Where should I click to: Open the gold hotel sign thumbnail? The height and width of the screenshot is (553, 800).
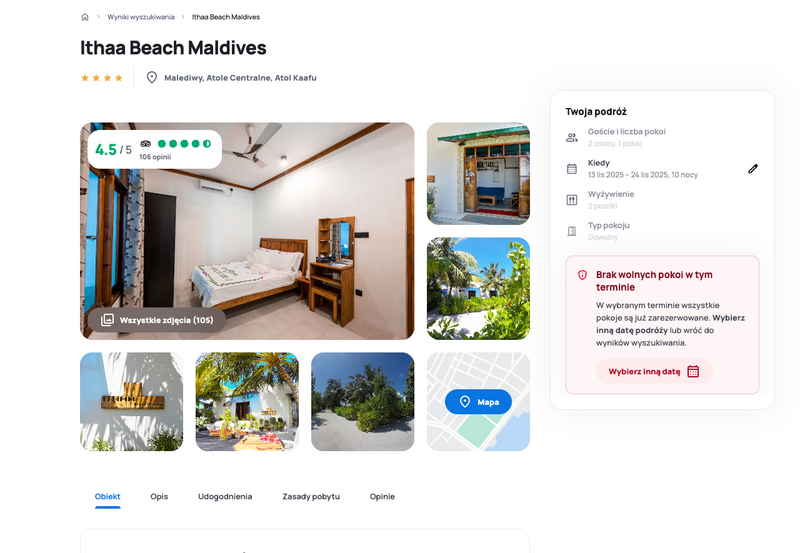point(132,401)
